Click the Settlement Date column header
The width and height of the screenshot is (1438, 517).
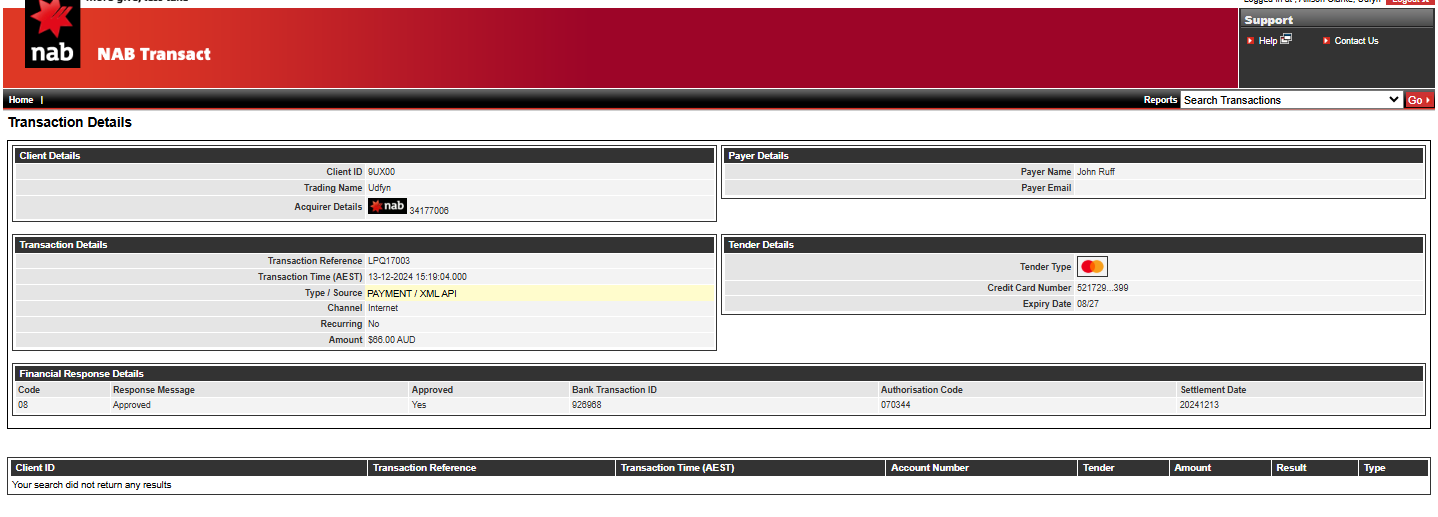(x=1213, y=390)
